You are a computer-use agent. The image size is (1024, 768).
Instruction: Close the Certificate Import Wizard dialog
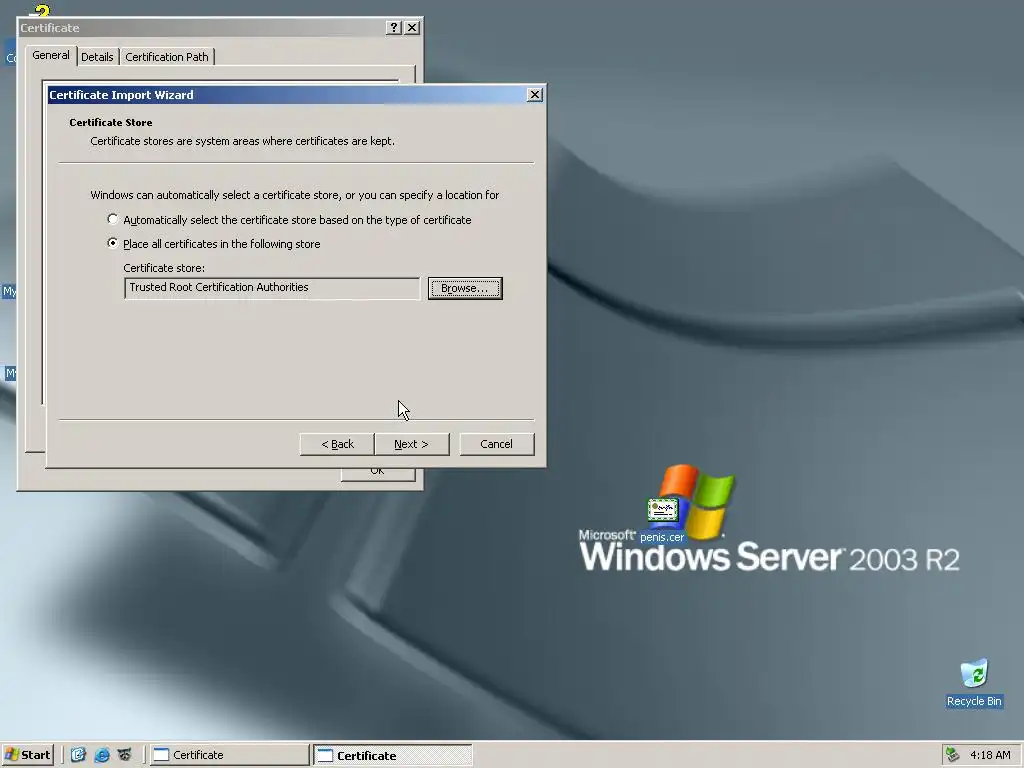[x=535, y=95]
